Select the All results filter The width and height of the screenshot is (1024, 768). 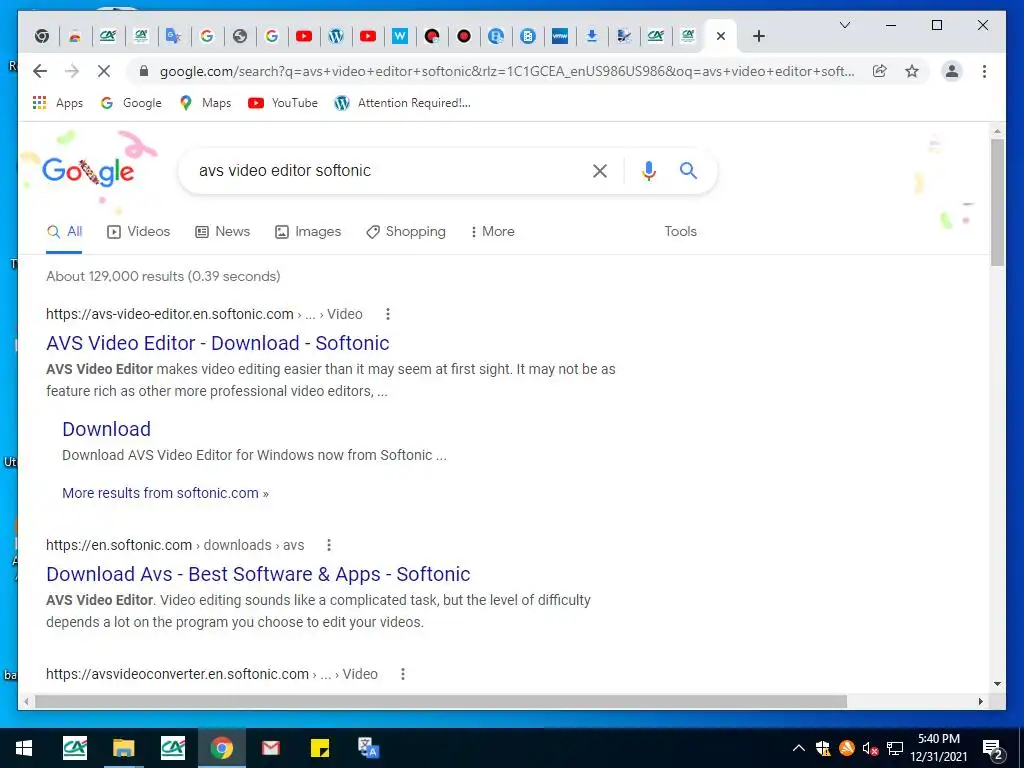64,232
